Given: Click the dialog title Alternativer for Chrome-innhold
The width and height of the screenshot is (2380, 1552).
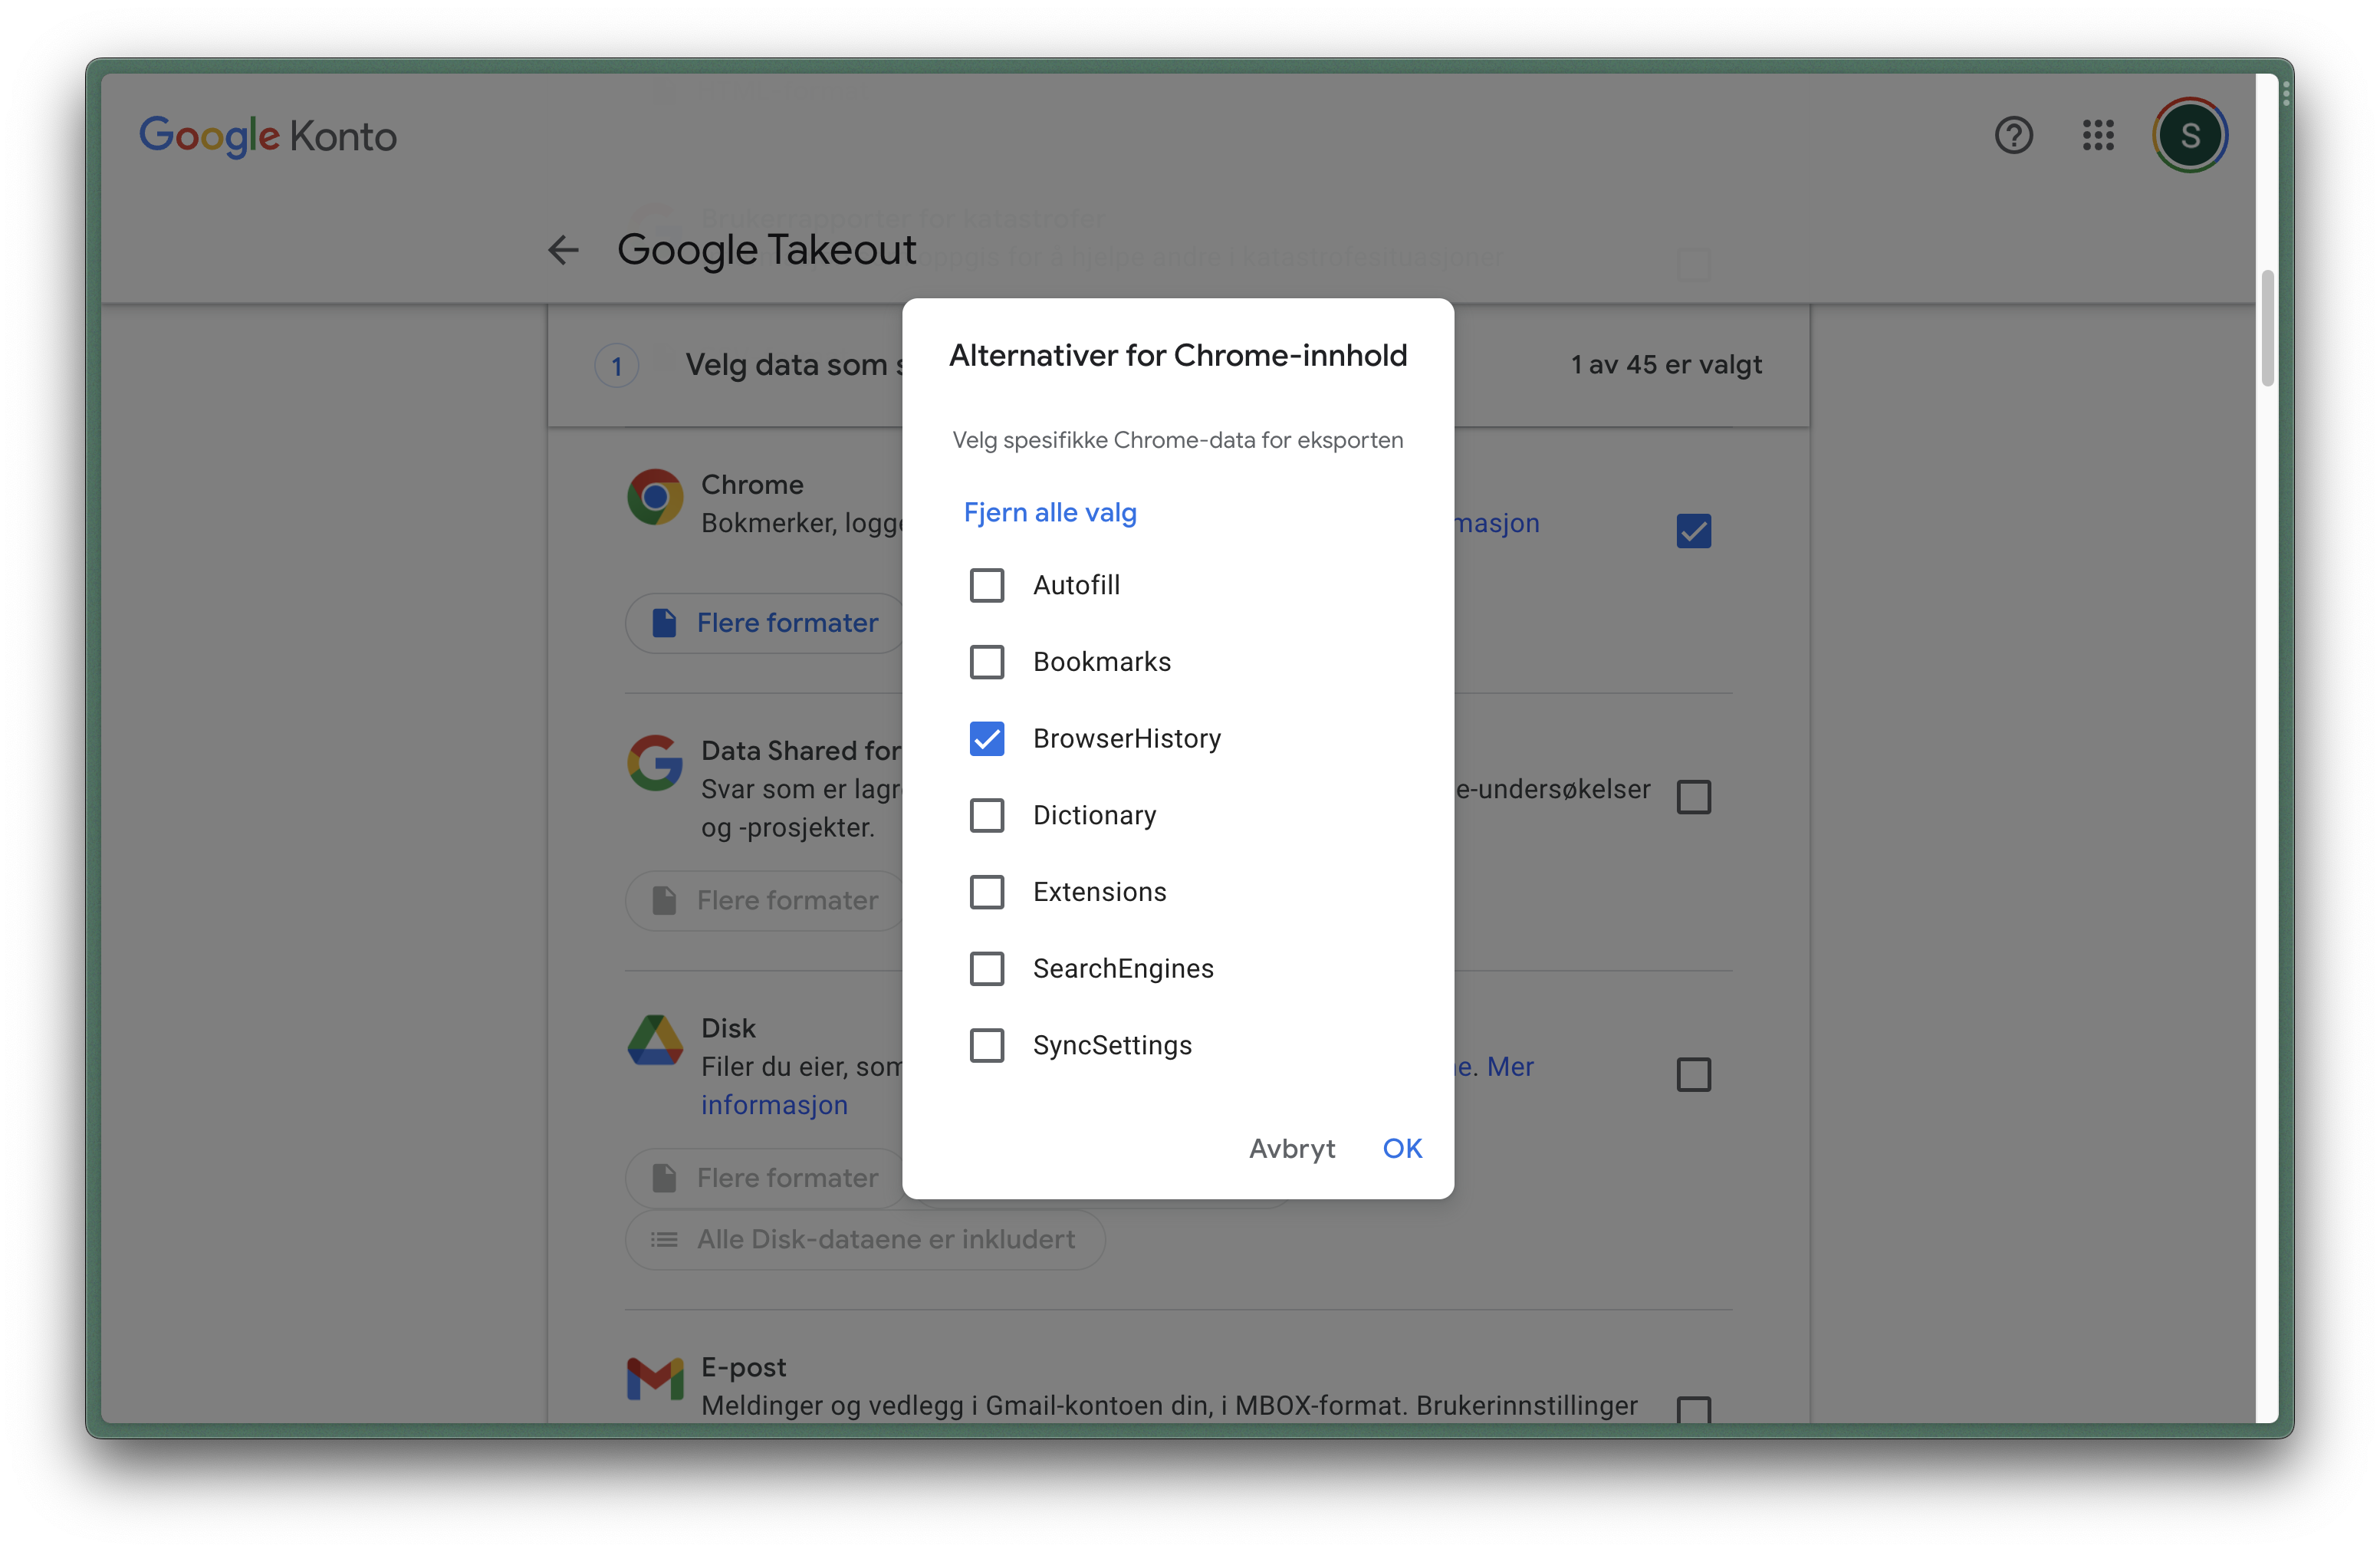Looking at the screenshot, I should pyautogui.click(x=1178, y=356).
